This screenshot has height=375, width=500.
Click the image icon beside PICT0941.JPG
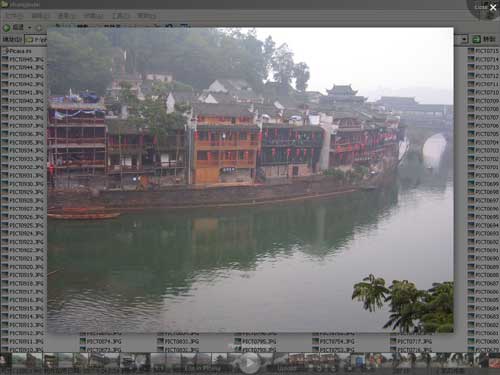(x=5, y=92)
